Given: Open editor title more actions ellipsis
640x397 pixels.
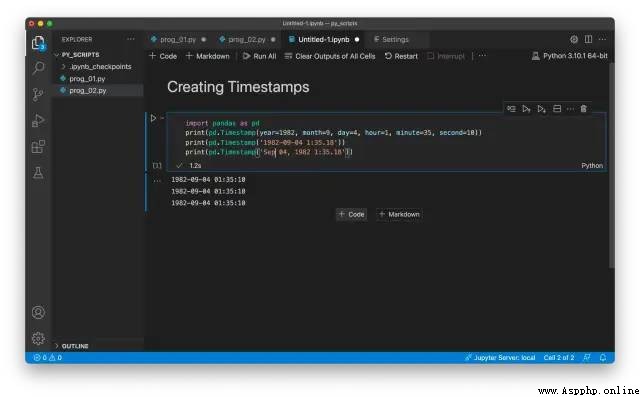Looking at the screenshot, I should point(602,39).
